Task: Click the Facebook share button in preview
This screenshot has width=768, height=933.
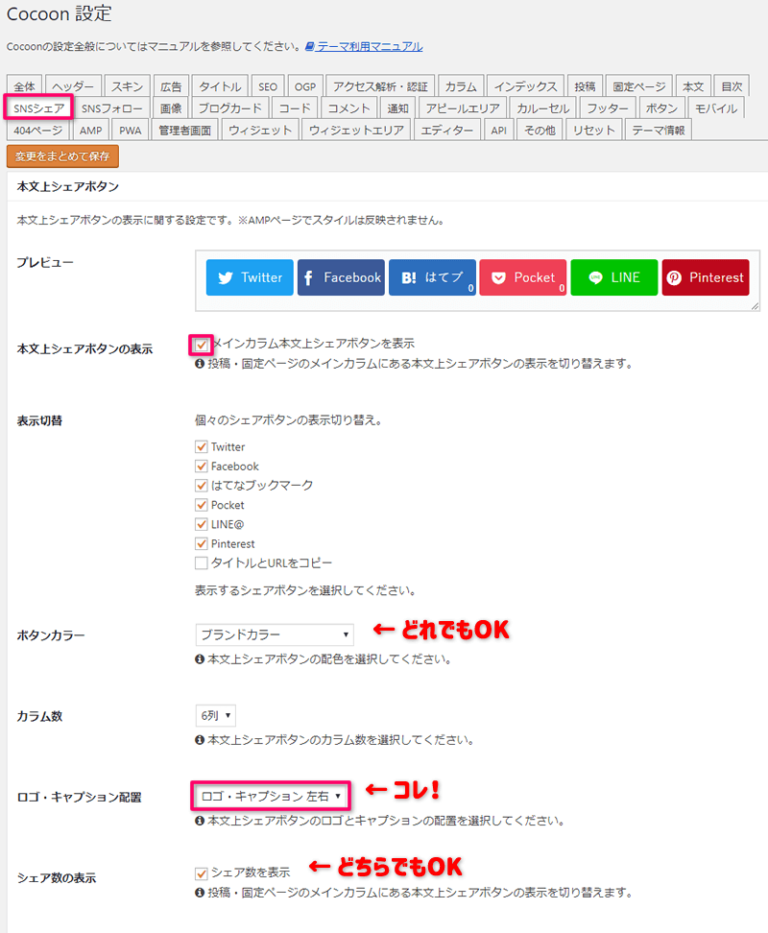Action: pyautogui.click(x=340, y=278)
